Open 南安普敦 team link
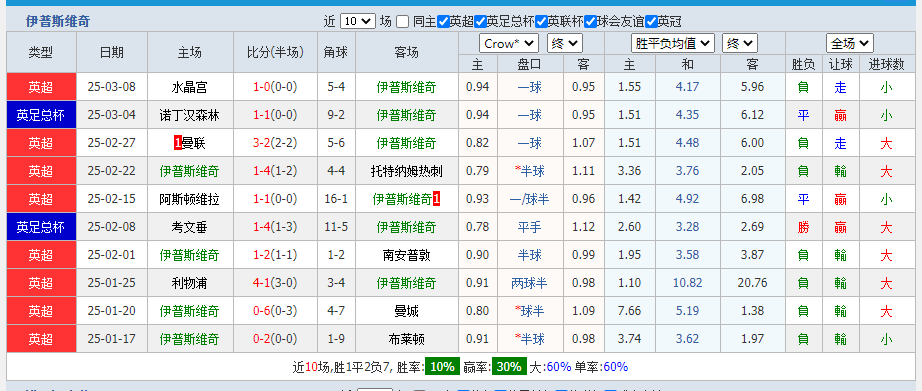This screenshot has height=391, width=922. pyautogui.click(x=406, y=255)
